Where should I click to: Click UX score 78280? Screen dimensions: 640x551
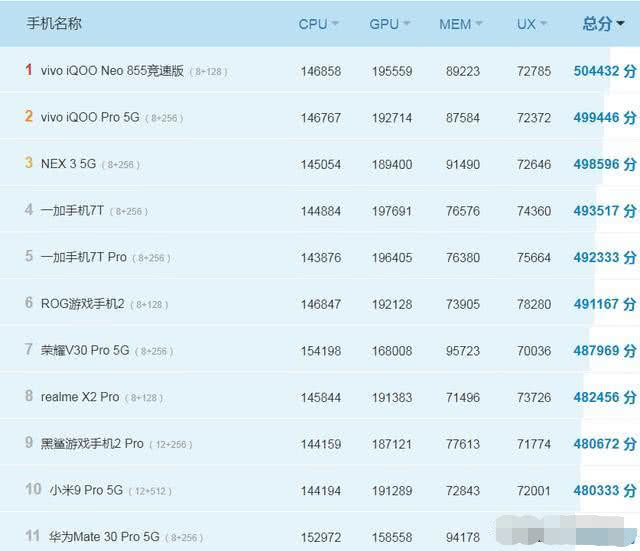coord(534,304)
